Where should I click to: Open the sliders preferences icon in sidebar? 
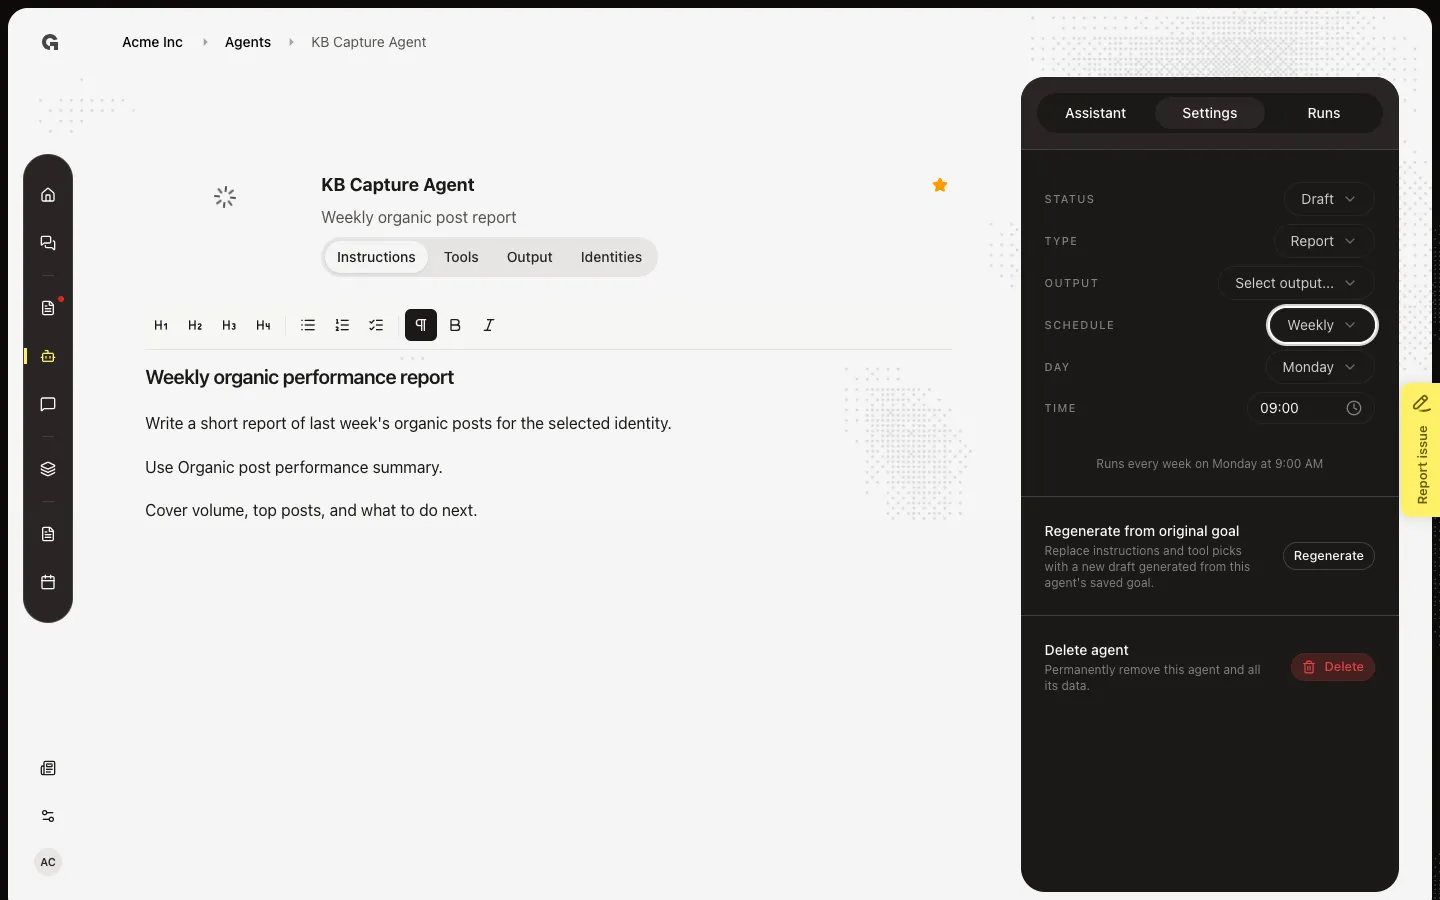pyautogui.click(x=48, y=816)
